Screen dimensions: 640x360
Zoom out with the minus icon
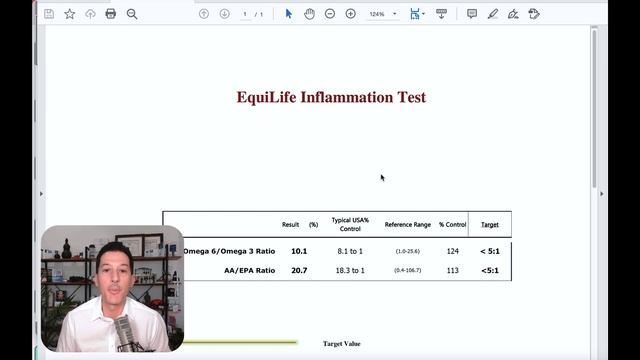pos(330,14)
